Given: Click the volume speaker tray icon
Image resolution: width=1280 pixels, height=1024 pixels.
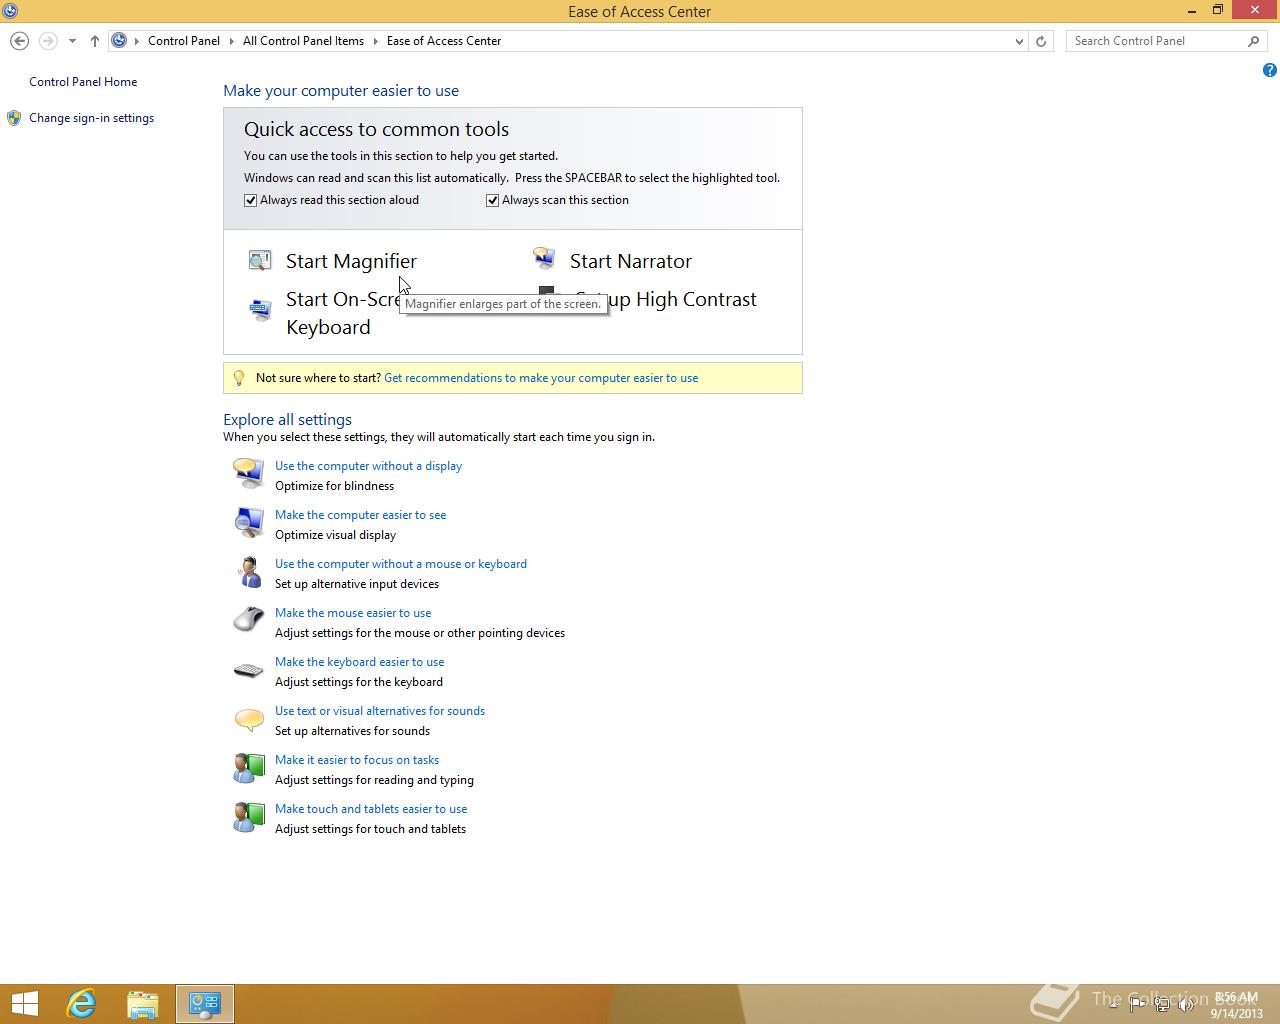Looking at the screenshot, I should 1184,1005.
